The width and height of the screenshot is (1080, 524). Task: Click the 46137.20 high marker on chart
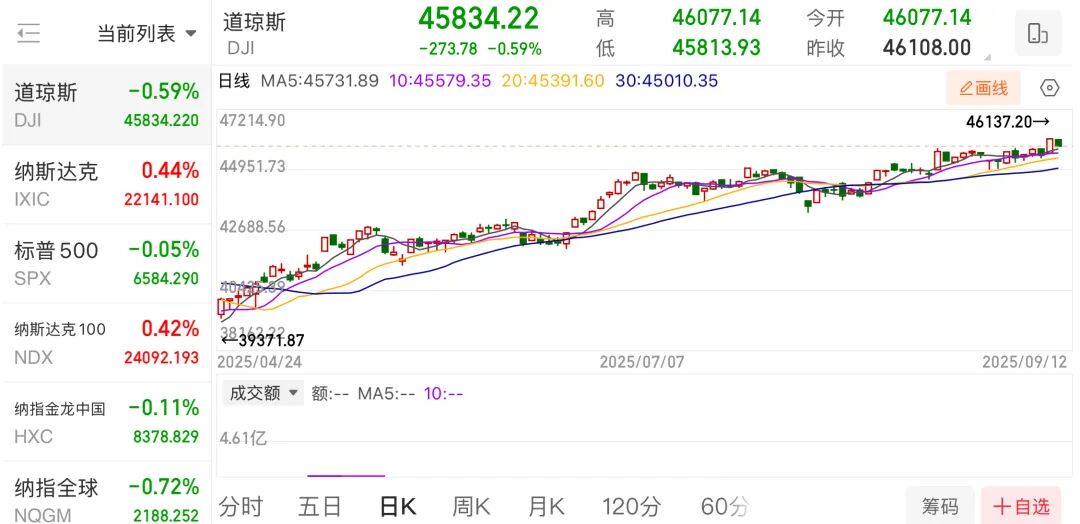1008,122
